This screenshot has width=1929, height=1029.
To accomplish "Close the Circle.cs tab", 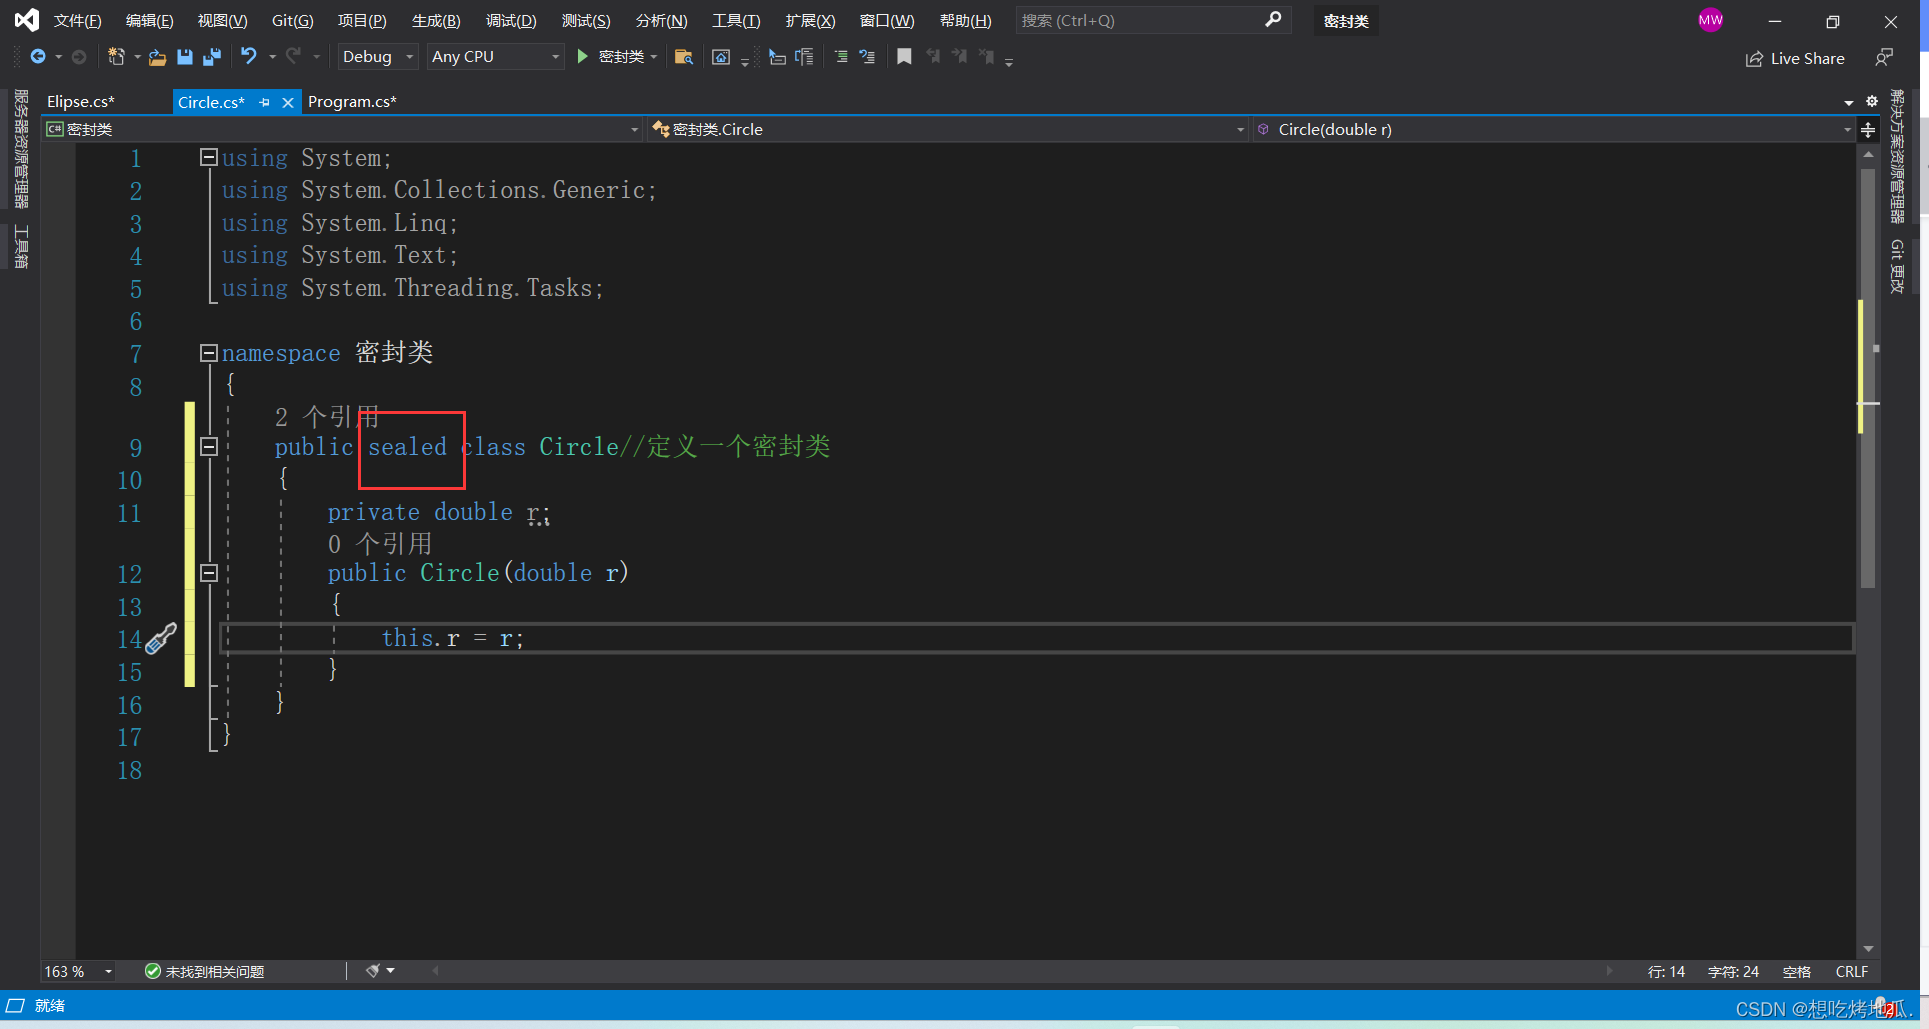I will pos(288,102).
